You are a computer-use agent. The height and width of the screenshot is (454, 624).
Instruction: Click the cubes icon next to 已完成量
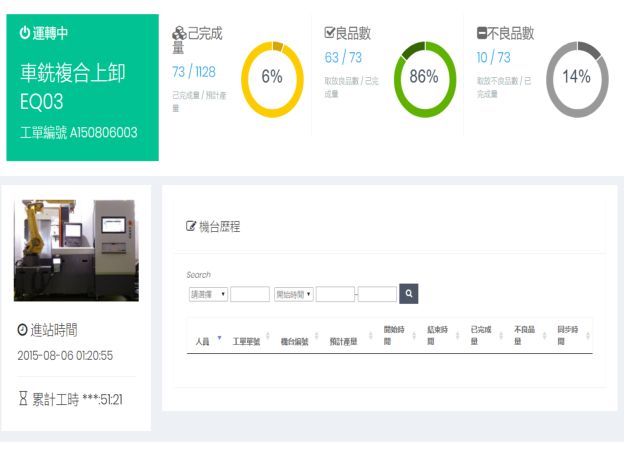[179, 33]
